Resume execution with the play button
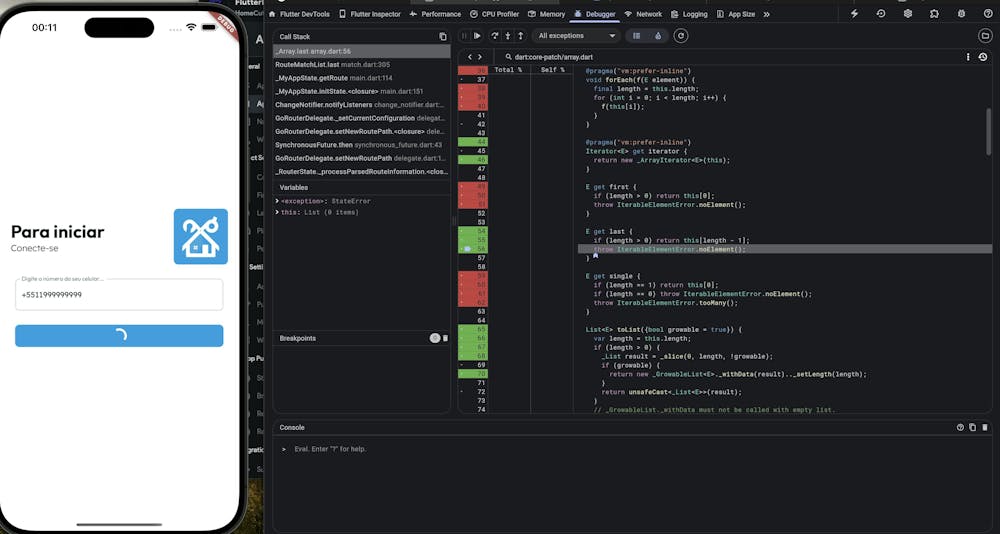 pos(477,36)
